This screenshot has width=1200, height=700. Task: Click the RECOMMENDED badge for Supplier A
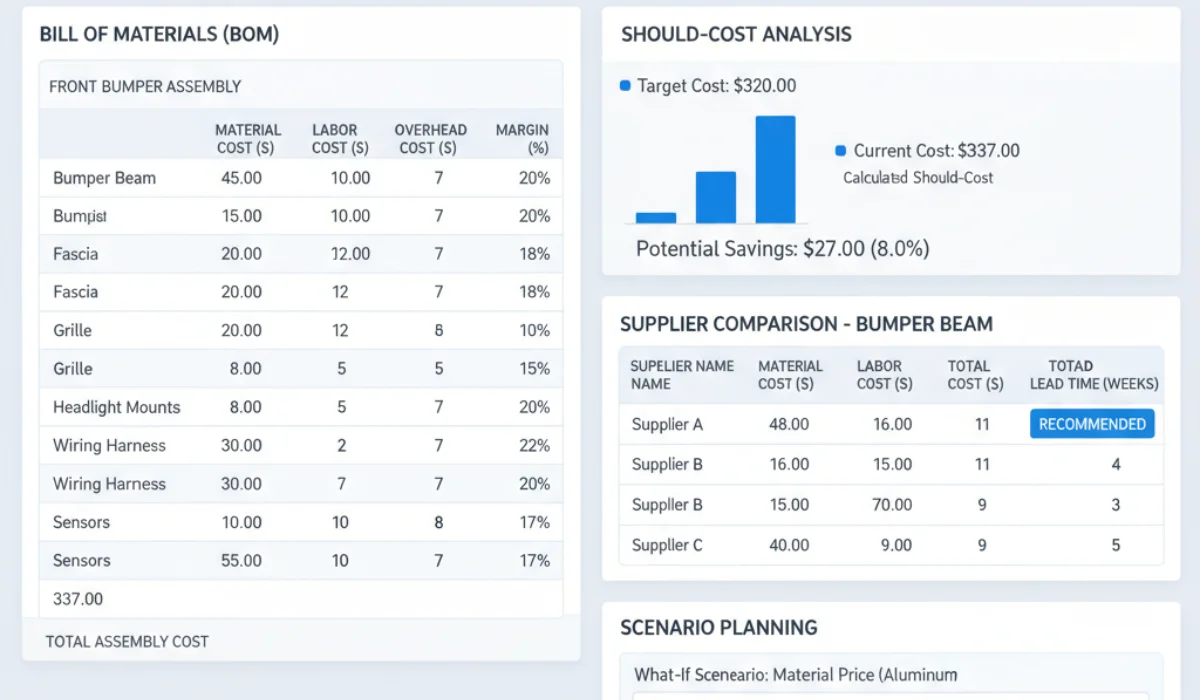point(1092,424)
